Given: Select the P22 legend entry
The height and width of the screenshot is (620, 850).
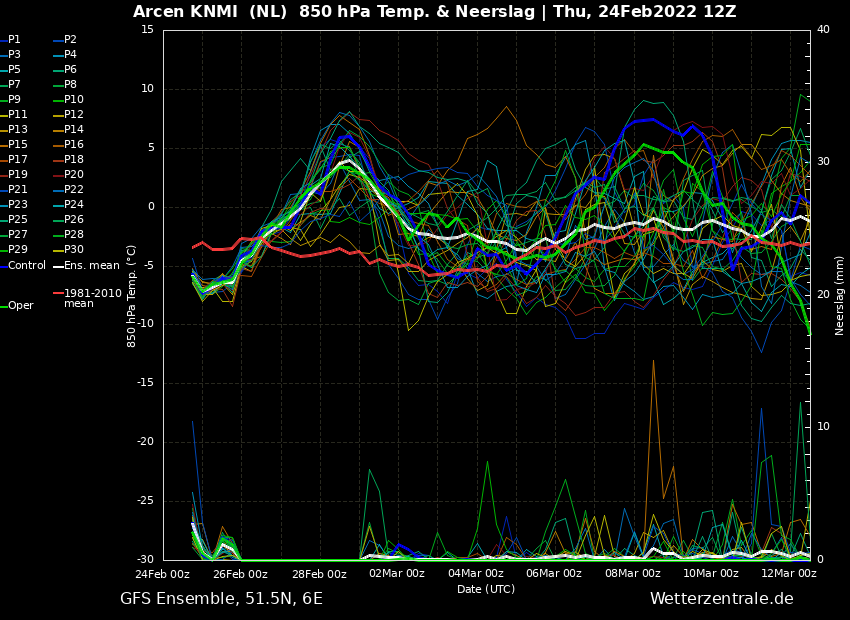Looking at the screenshot, I should [74, 190].
